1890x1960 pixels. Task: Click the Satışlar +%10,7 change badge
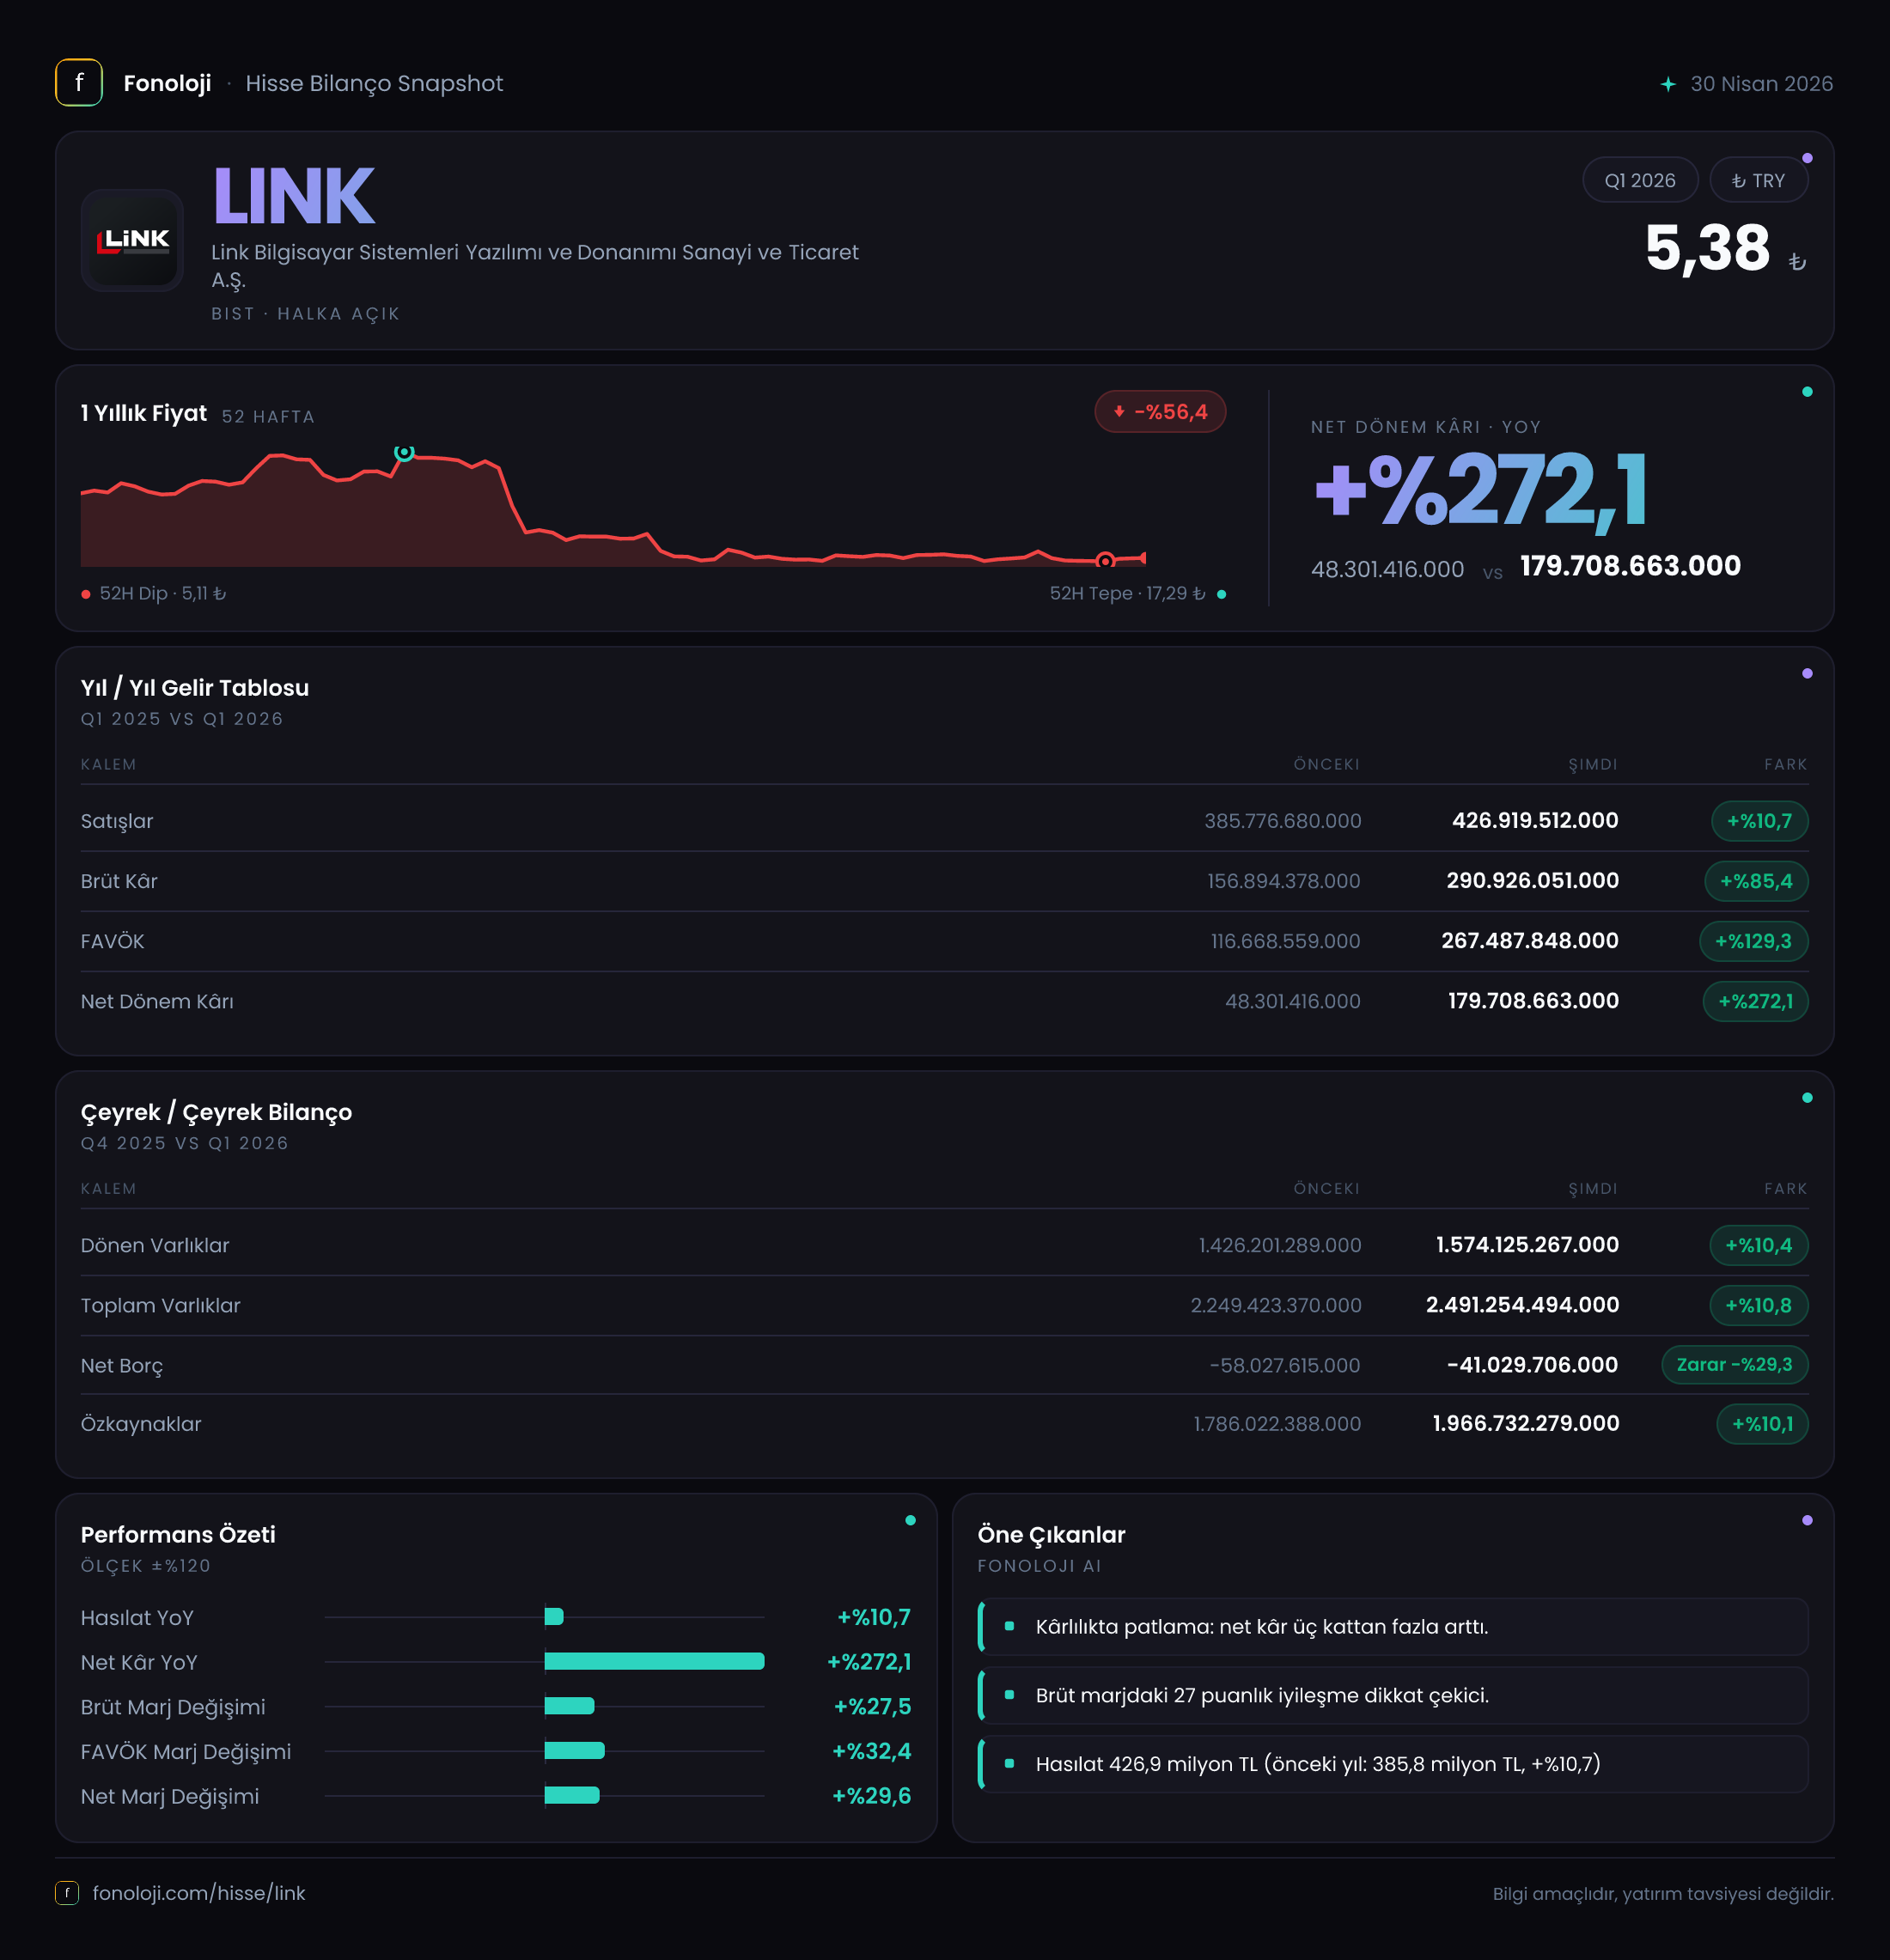[x=1760, y=821]
